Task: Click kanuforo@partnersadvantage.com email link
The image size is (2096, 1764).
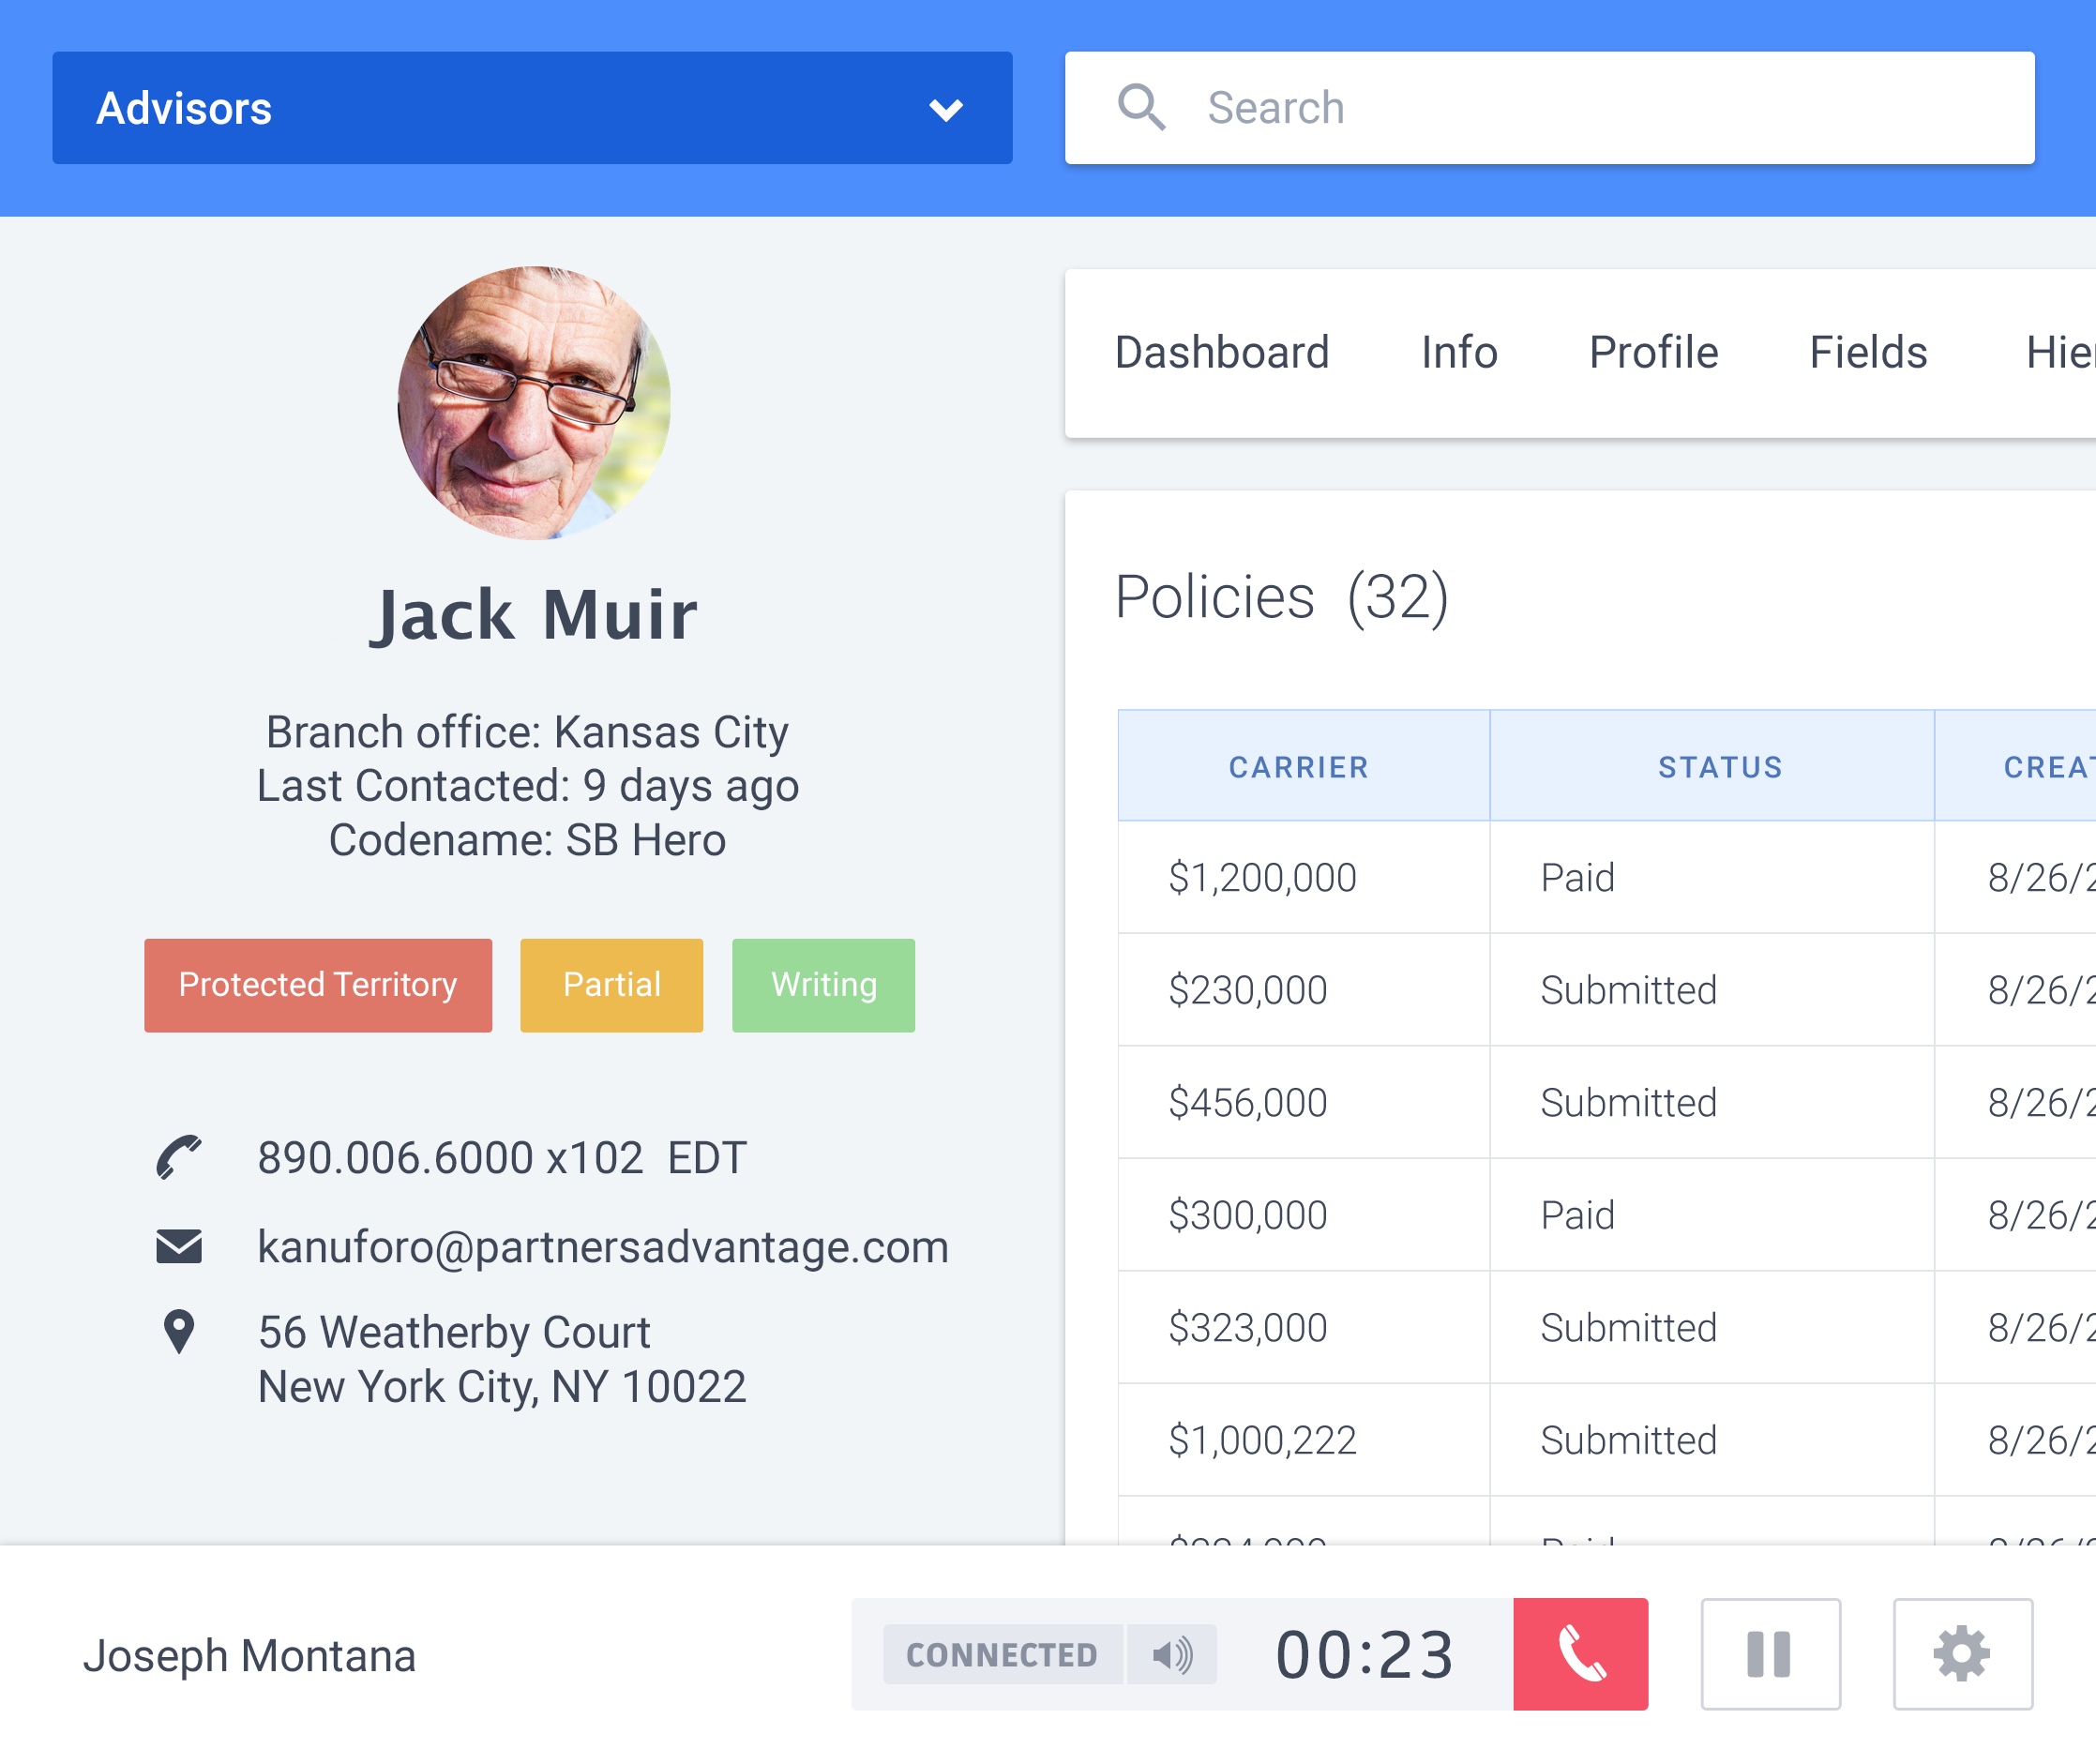Action: point(602,1246)
